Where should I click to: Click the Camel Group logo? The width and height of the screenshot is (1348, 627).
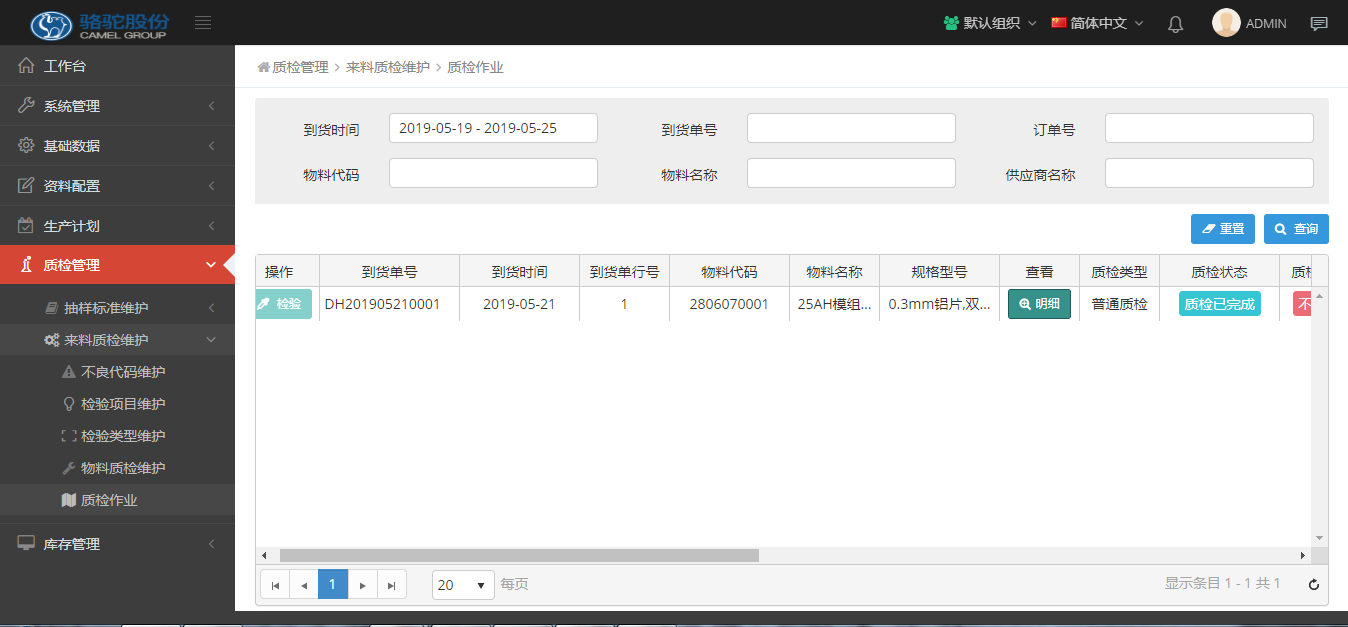pyautogui.click(x=100, y=24)
